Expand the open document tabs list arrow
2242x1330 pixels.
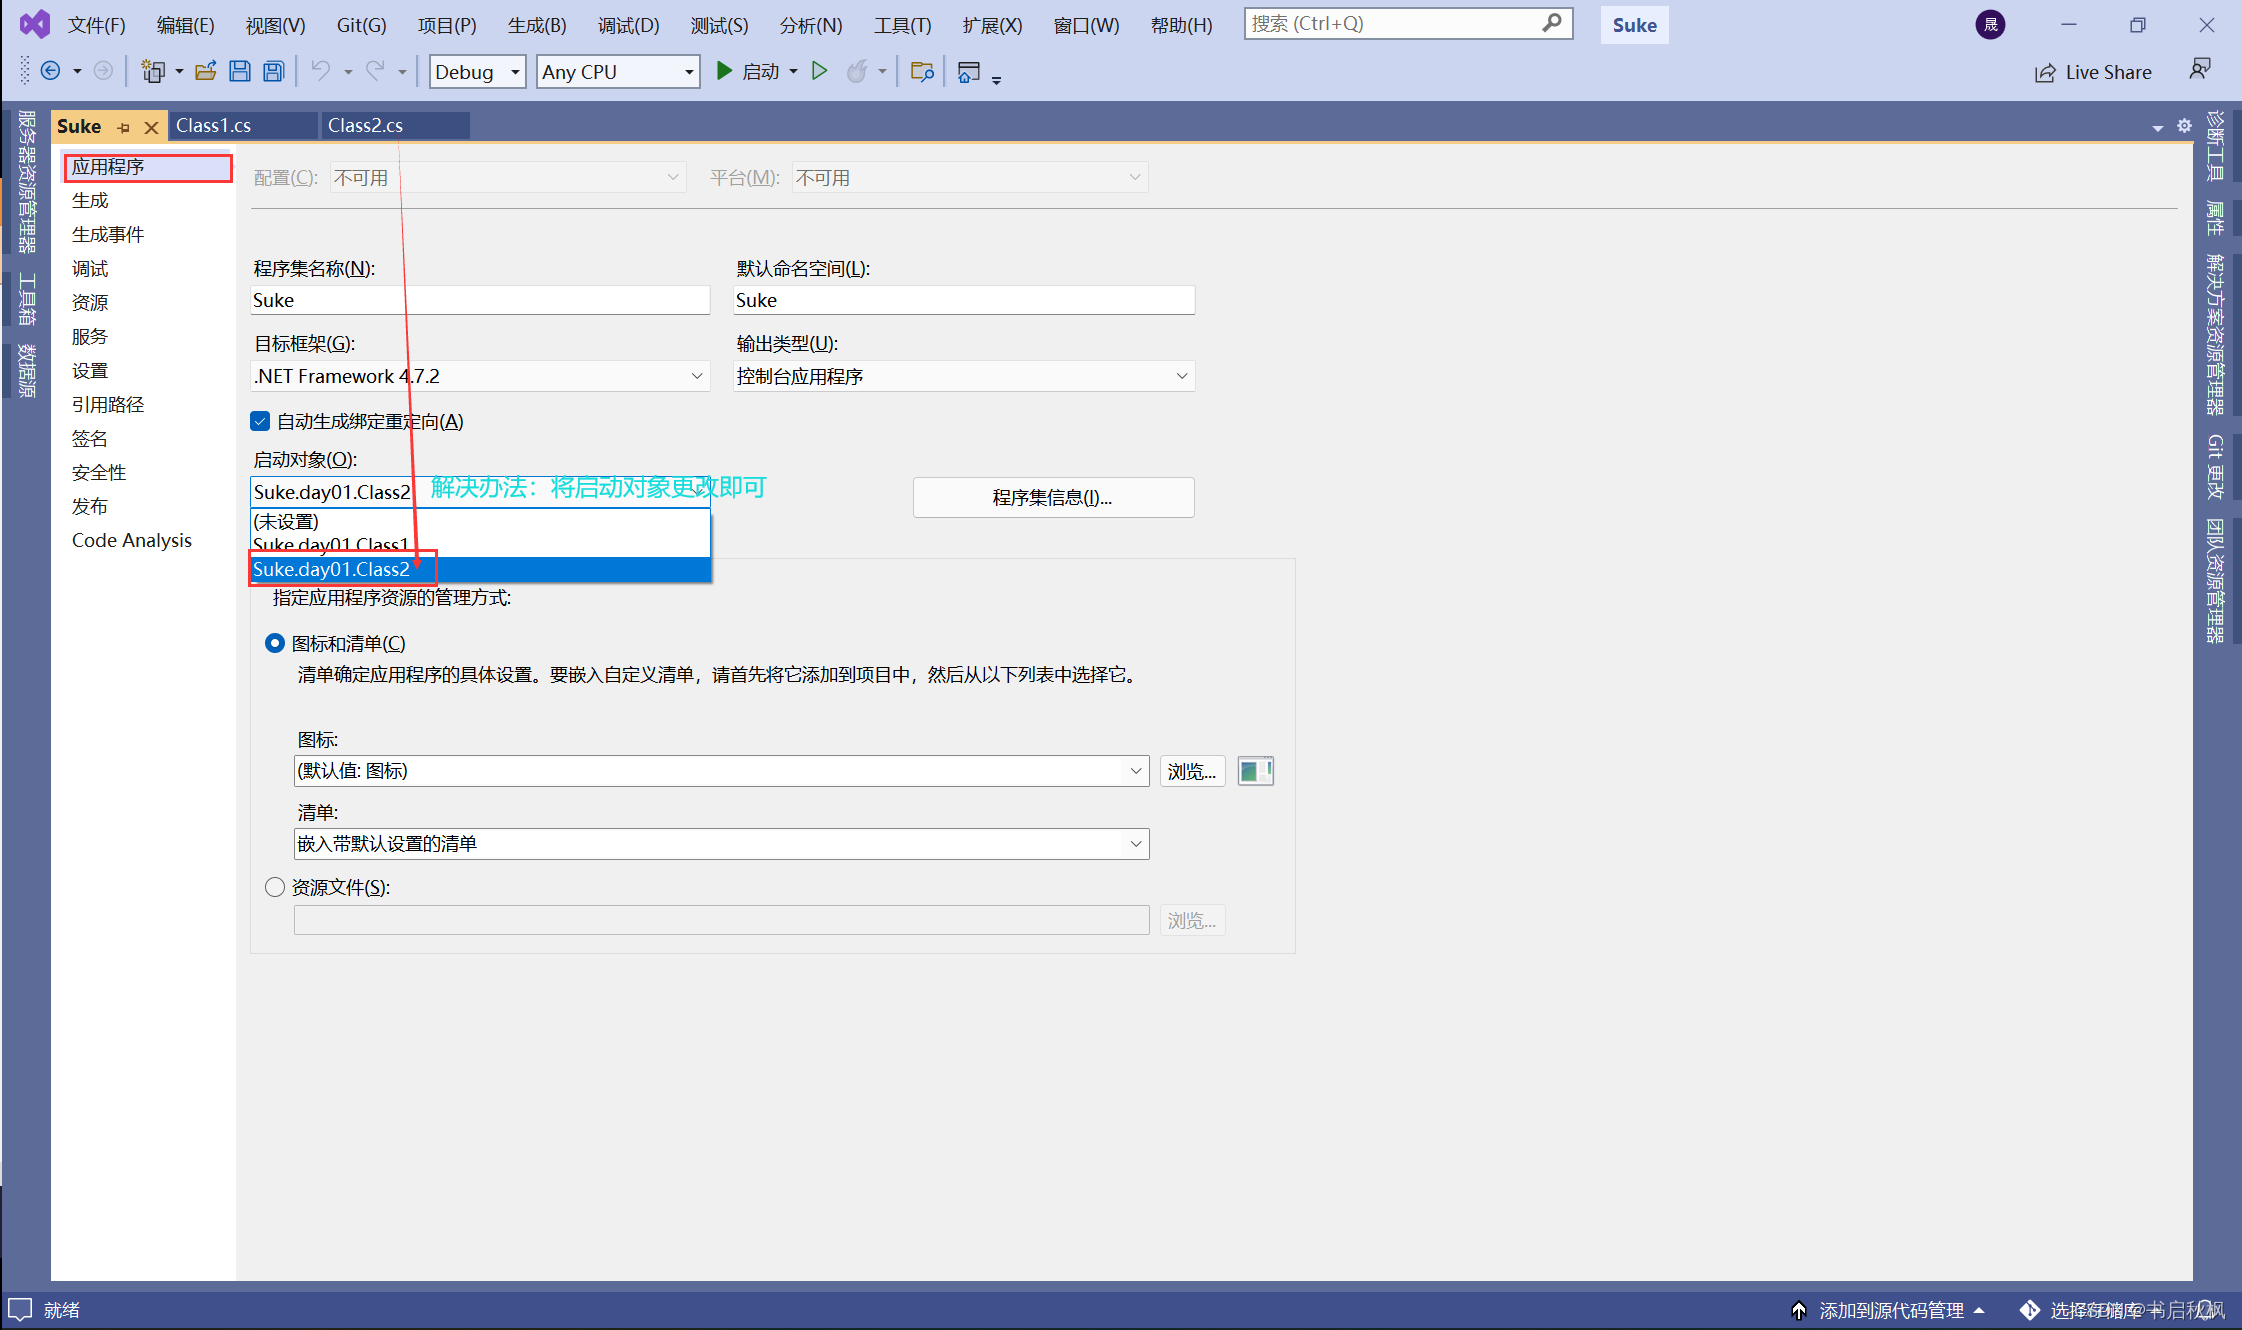tap(2157, 127)
